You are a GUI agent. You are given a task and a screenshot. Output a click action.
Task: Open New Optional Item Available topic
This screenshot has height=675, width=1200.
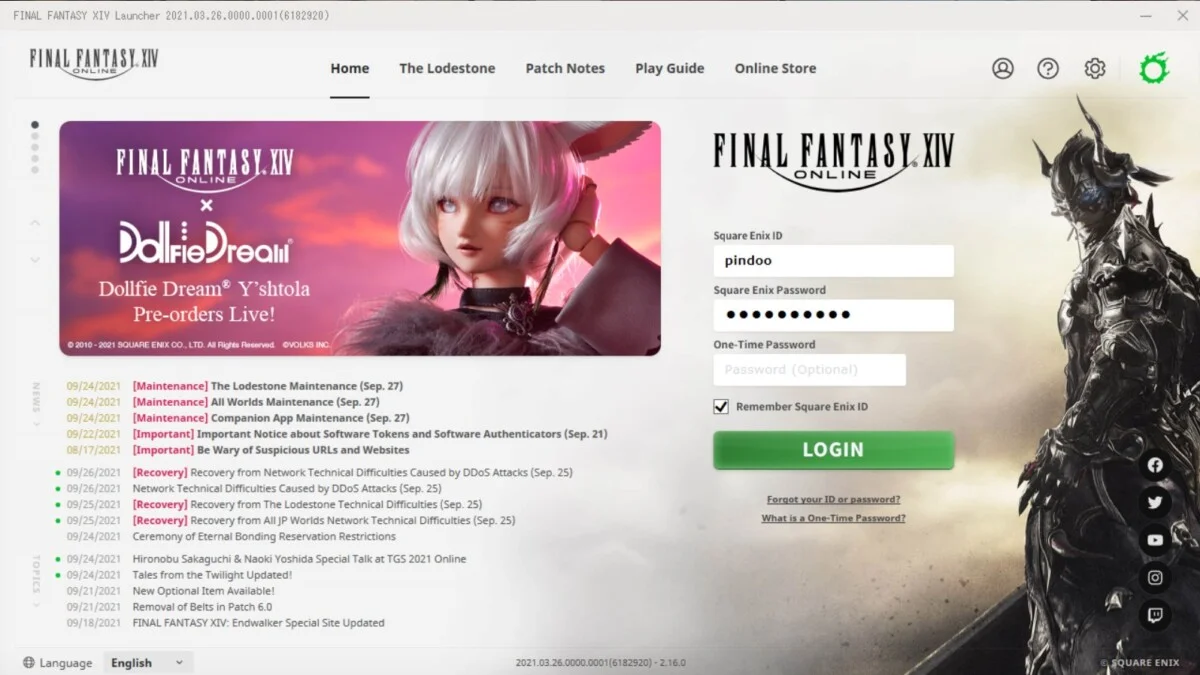203,591
